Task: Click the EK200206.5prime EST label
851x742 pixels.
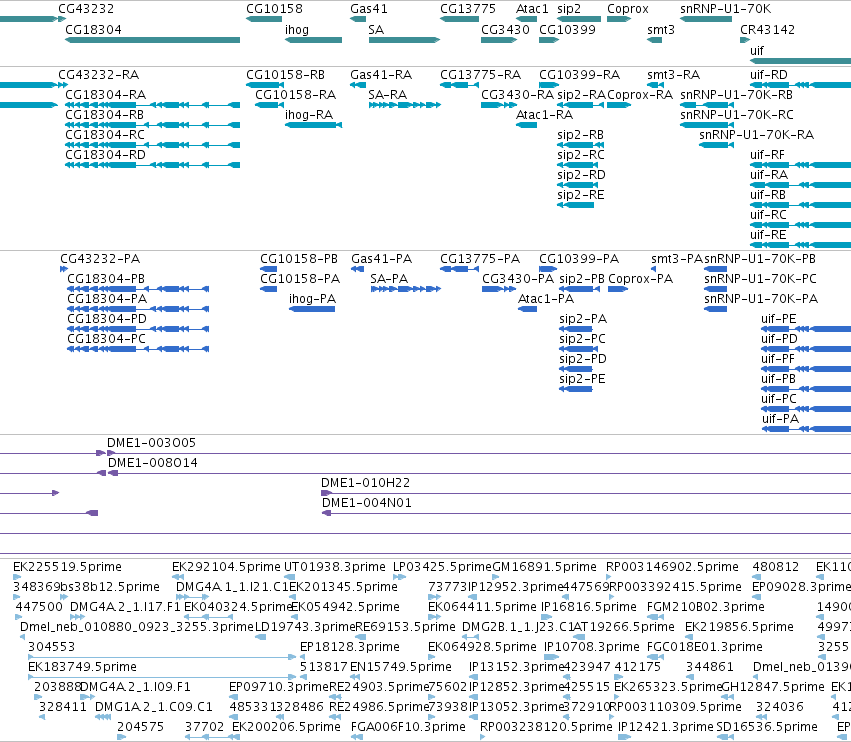Action: [x=286, y=727]
